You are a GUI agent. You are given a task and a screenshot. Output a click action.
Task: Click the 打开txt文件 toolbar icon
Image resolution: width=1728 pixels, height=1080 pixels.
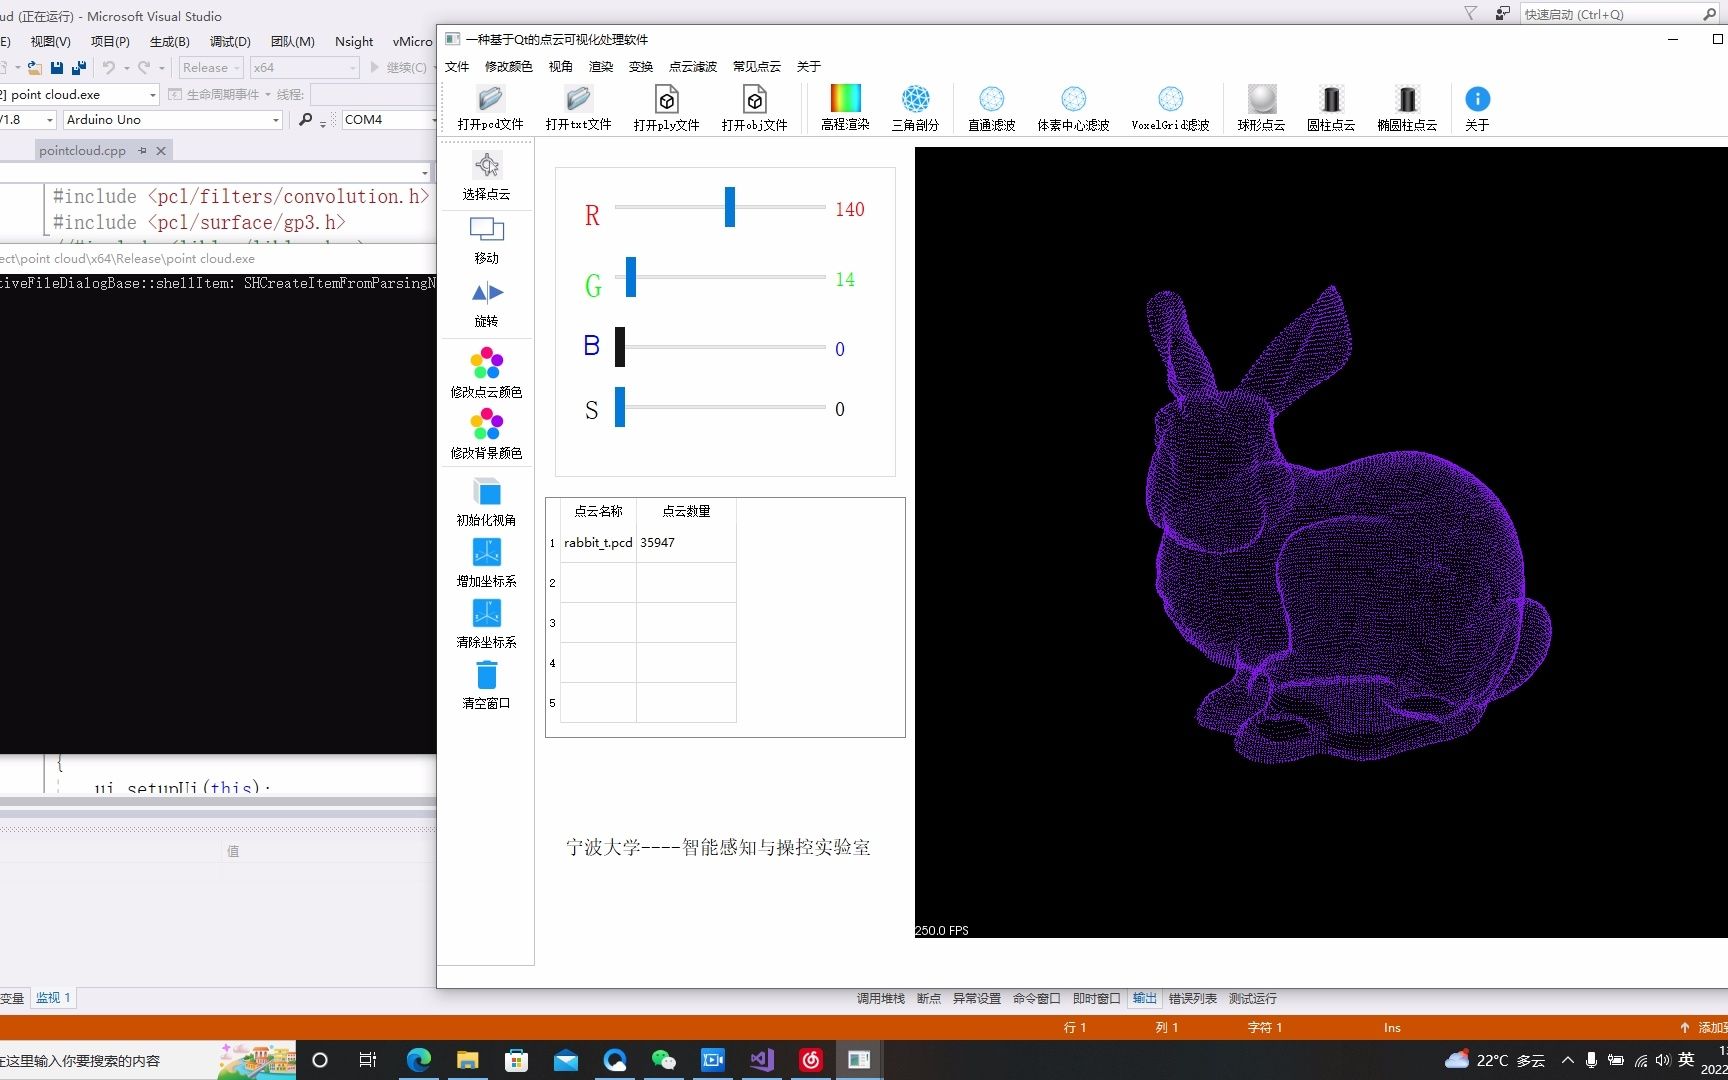click(x=578, y=108)
